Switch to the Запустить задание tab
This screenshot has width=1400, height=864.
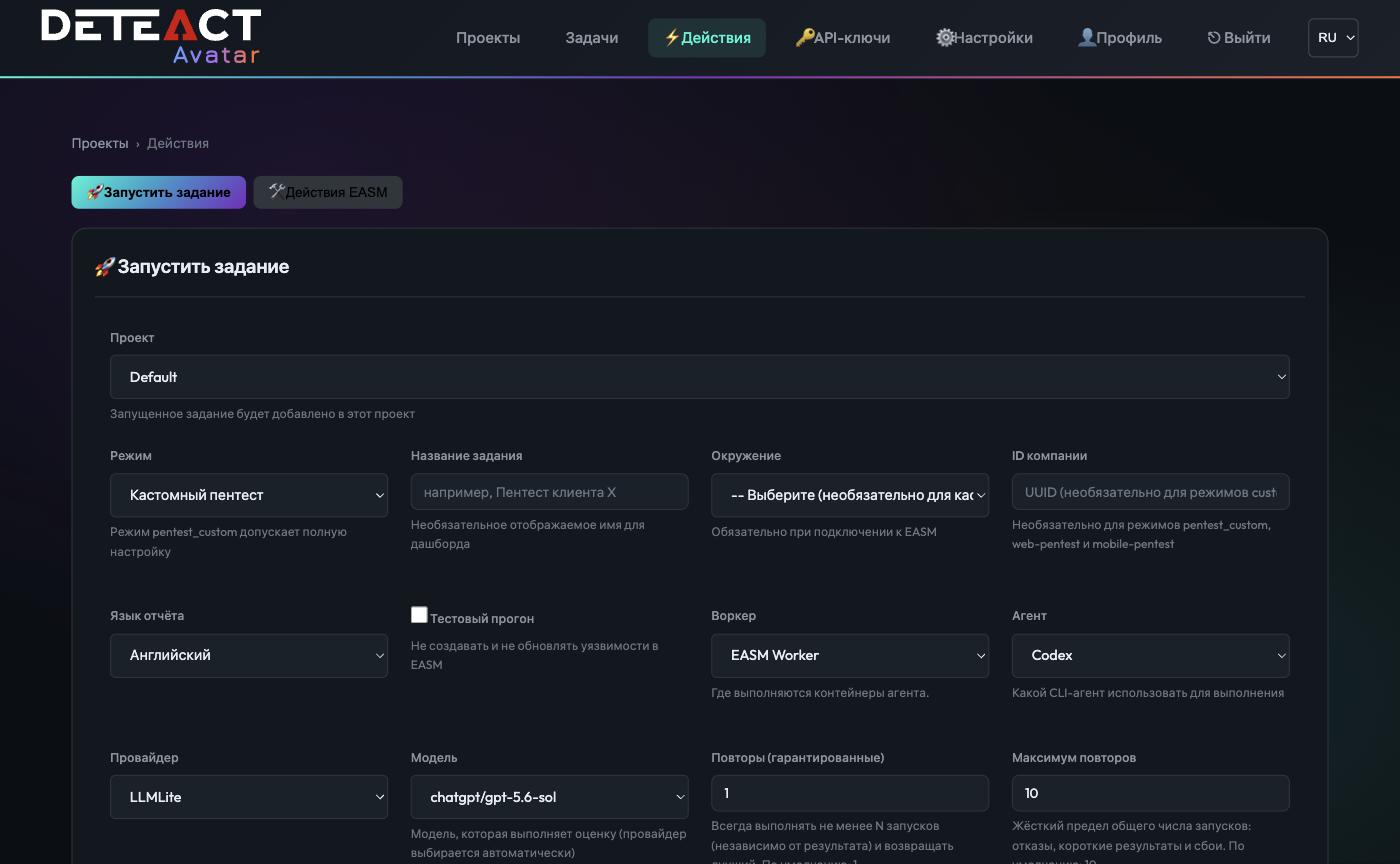pos(158,192)
